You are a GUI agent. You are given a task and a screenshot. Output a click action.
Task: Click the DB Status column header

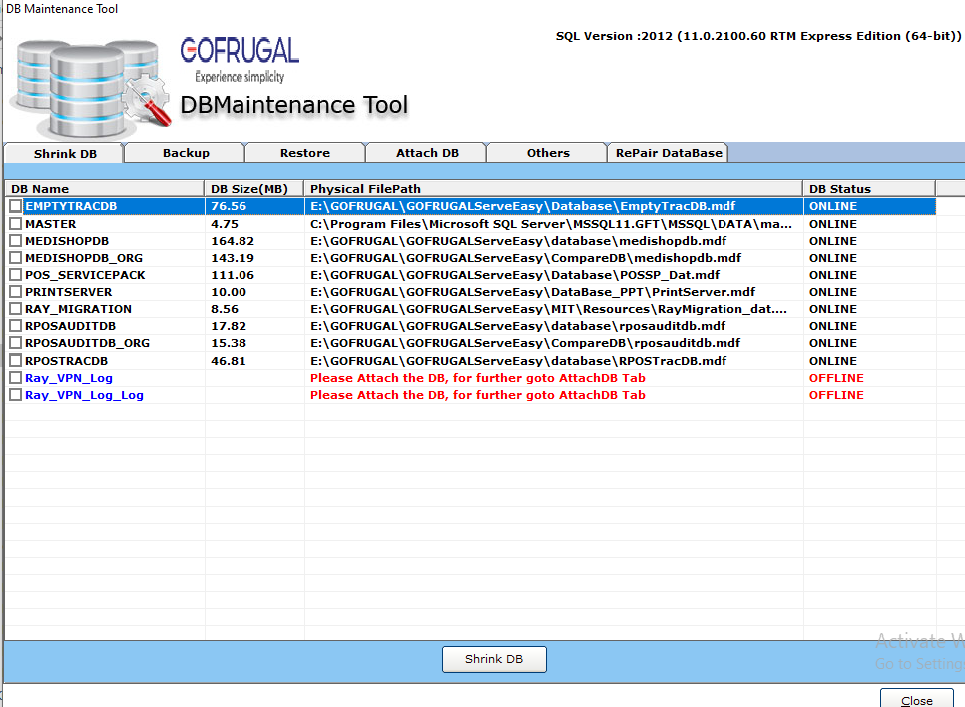(869, 188)
